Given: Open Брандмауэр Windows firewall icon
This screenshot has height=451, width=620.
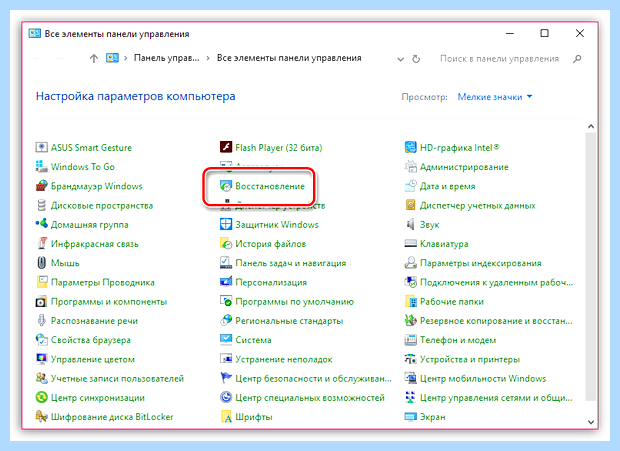Looking at the screenshot, I should (x=42, y=186).
